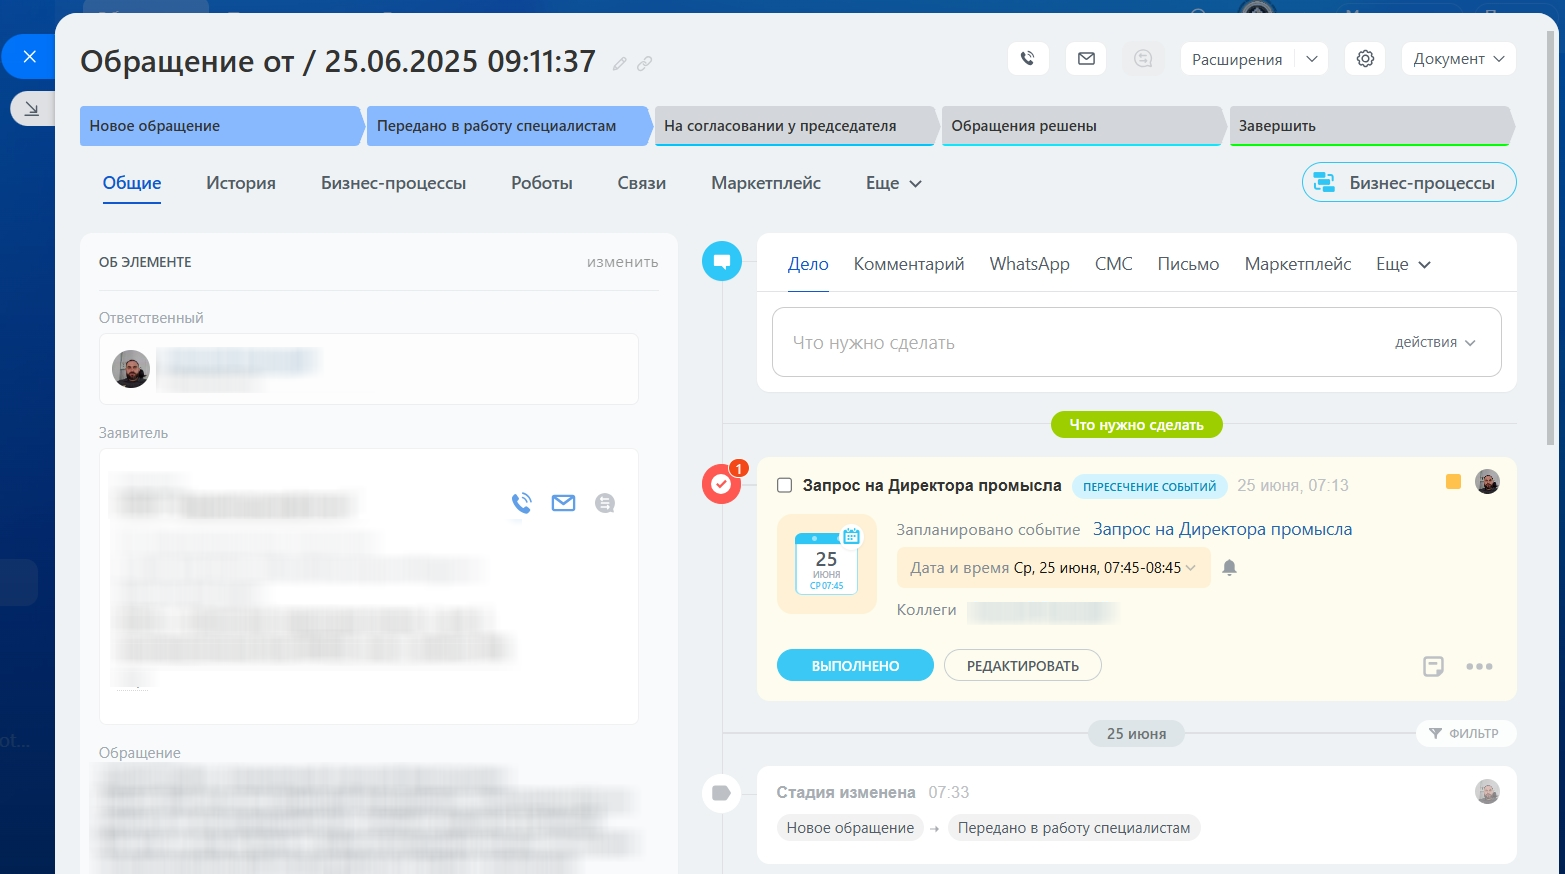The height and width of the screenshot is (874, 1565).
Task: Switch to the История tab
Action: click(x=241, y=183)
